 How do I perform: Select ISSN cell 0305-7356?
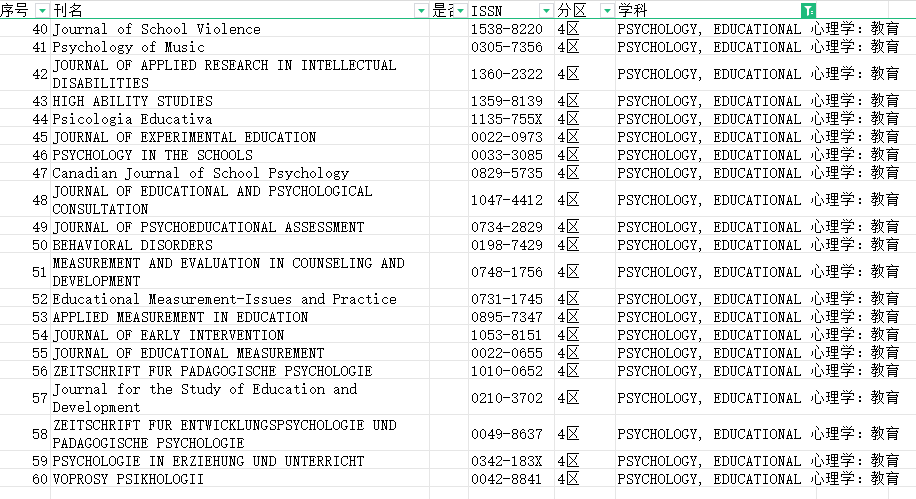tap(511, 47)
